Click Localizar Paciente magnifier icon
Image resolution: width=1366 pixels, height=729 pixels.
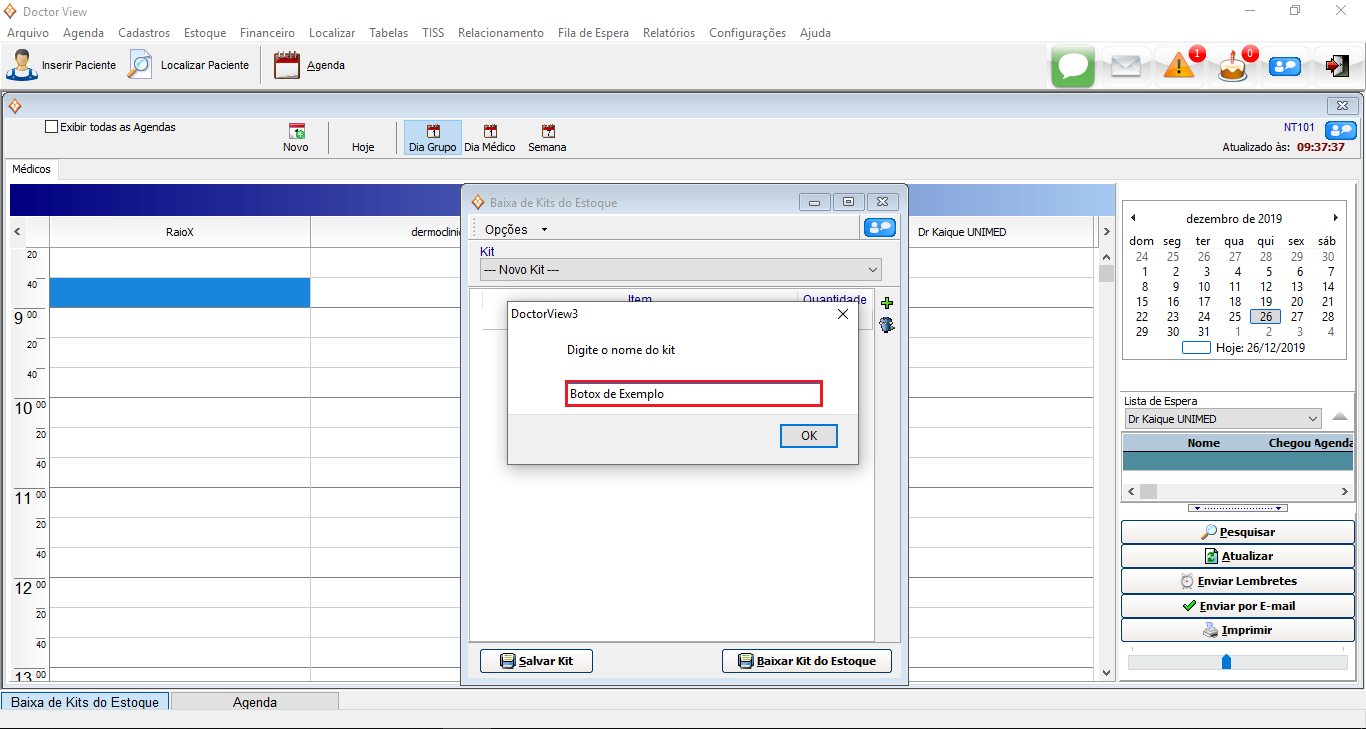(140, 65)
